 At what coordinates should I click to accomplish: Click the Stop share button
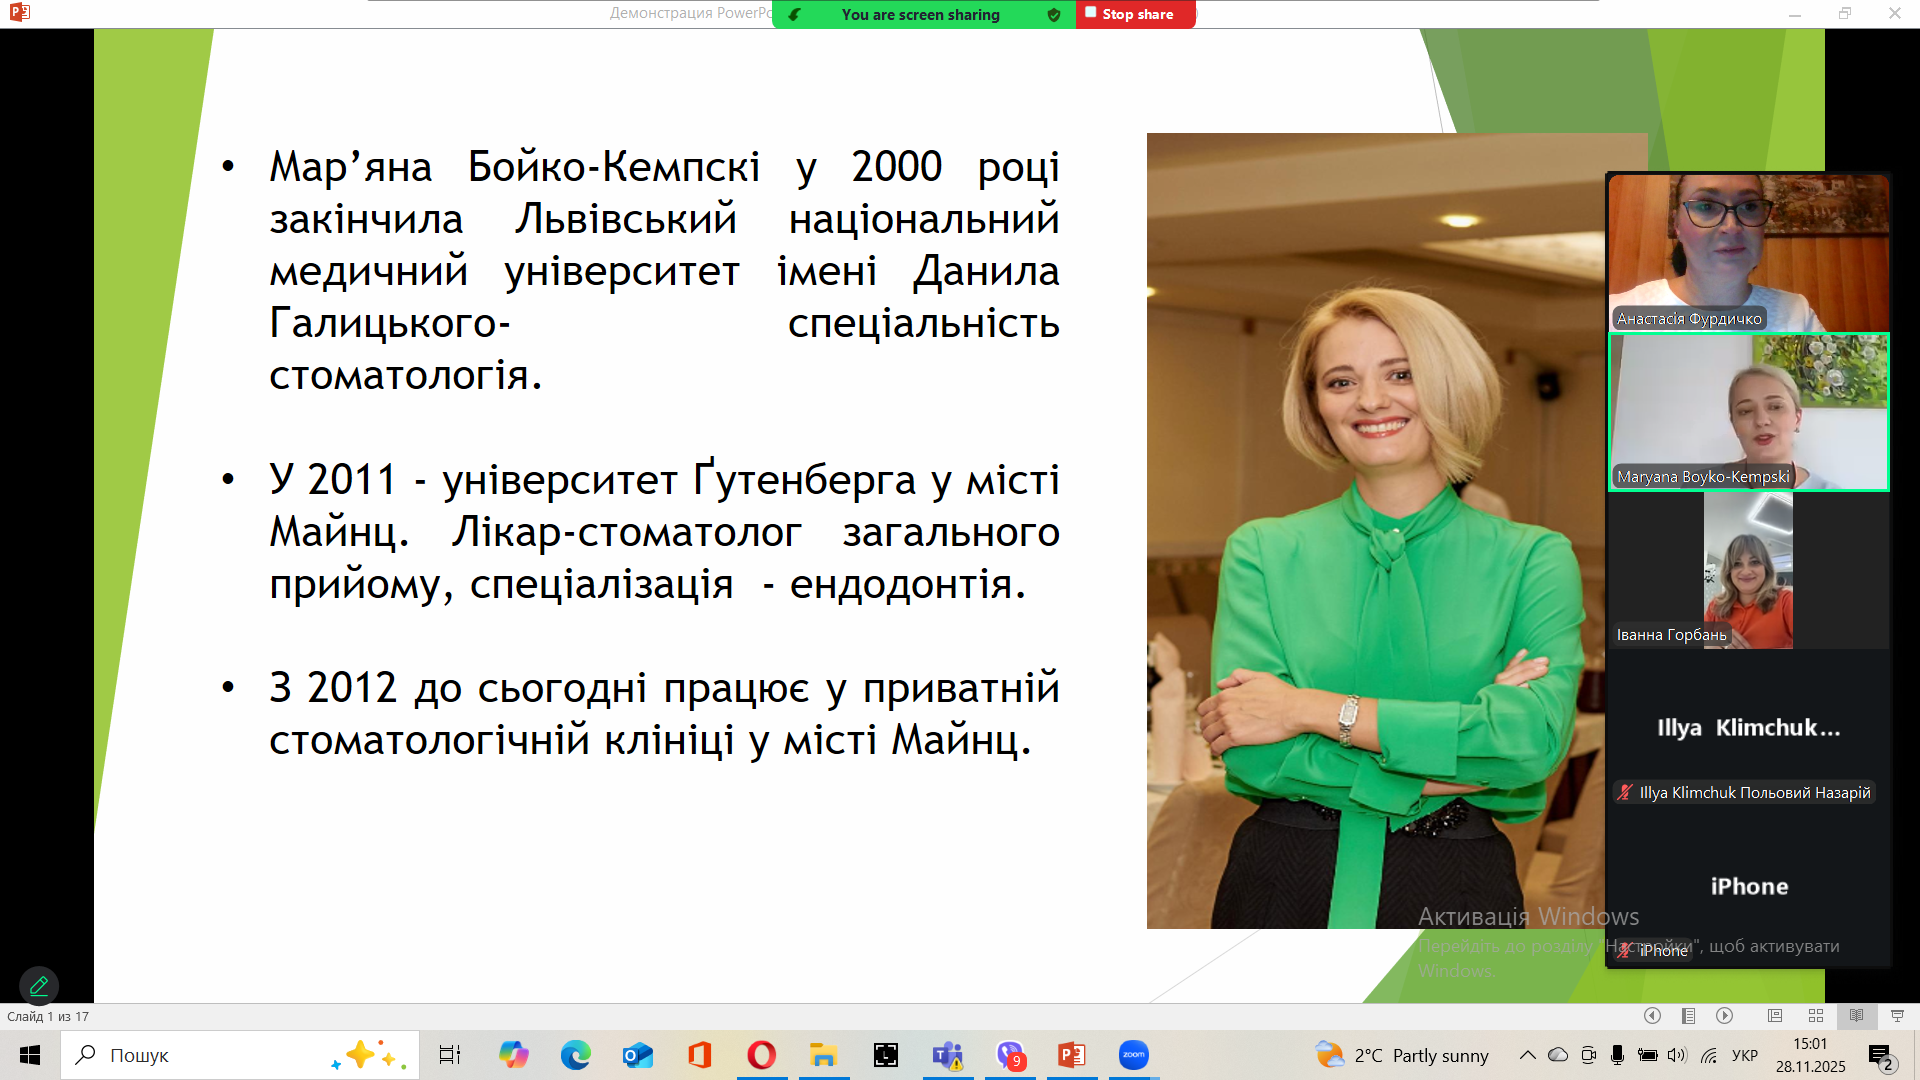tap(1135, 14)
